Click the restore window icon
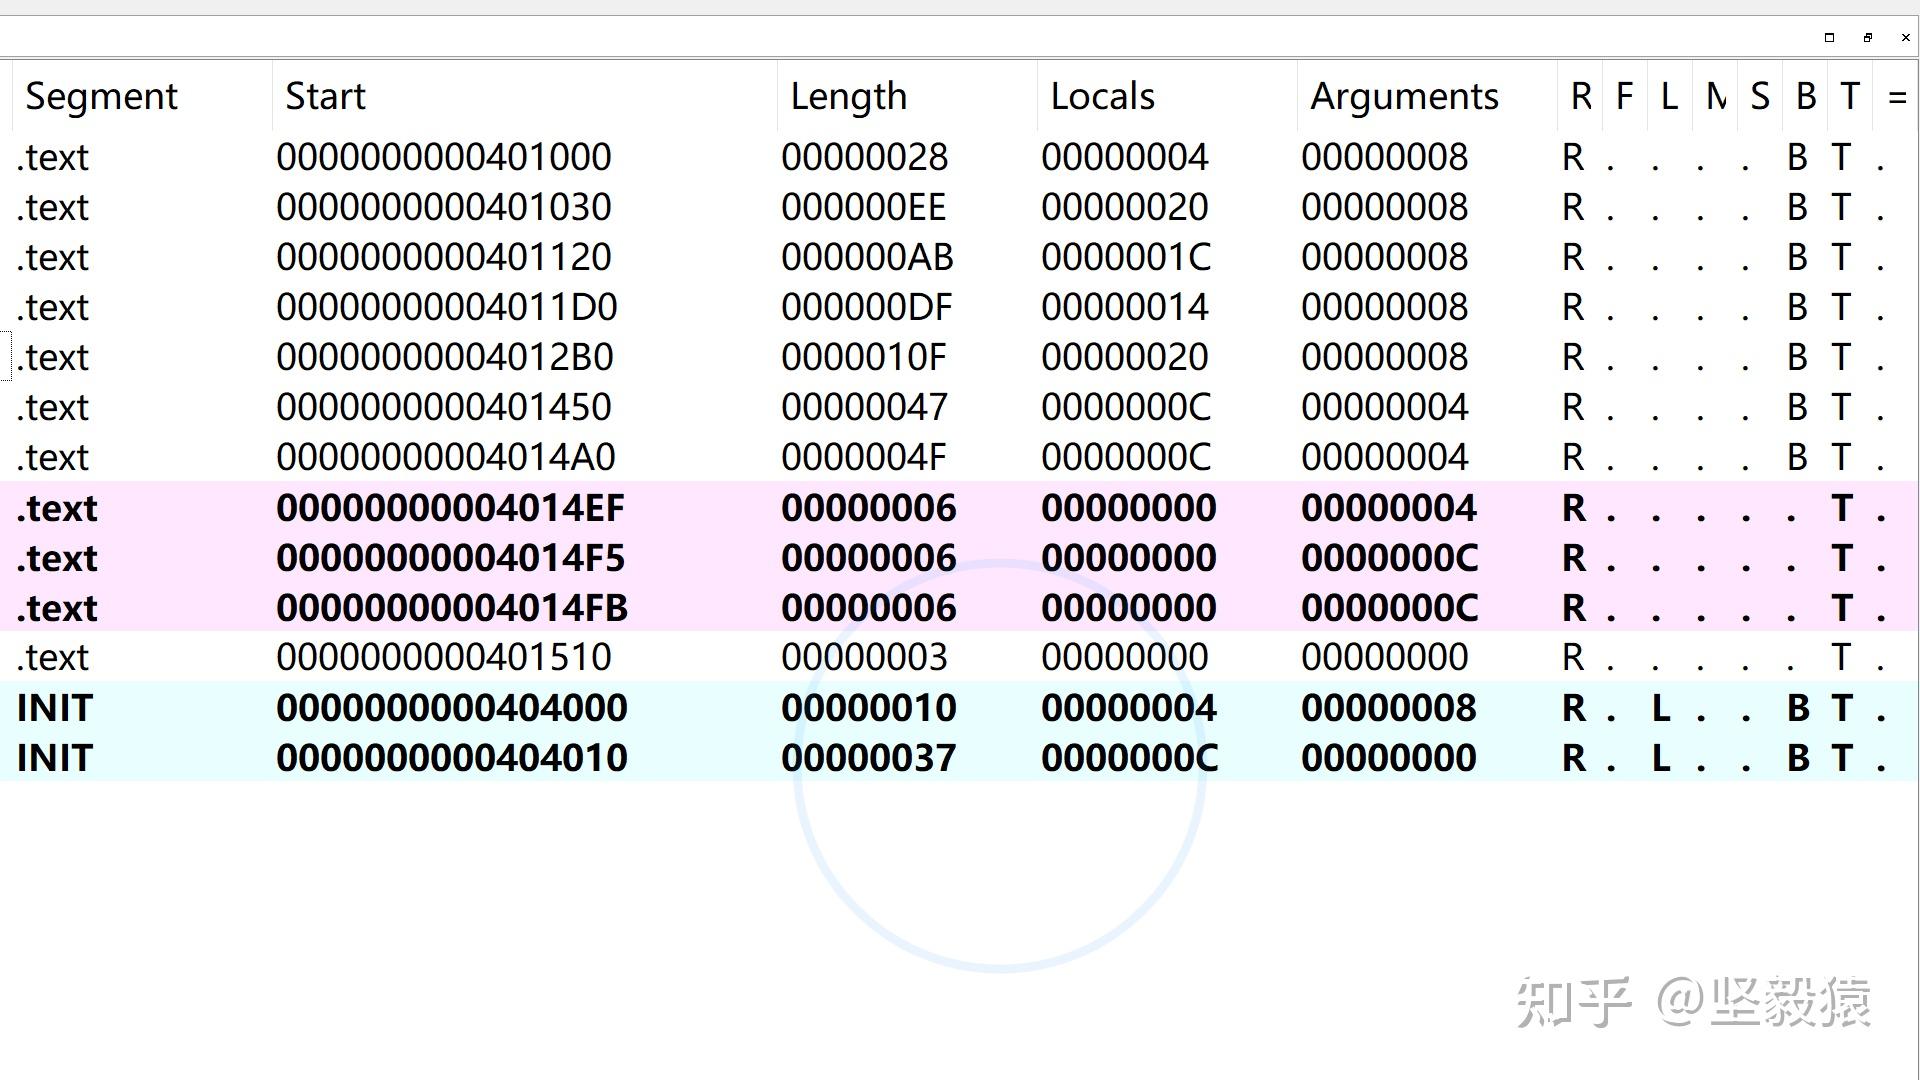Viewport: 1920px width, 1080px height. pos(1867,38)
